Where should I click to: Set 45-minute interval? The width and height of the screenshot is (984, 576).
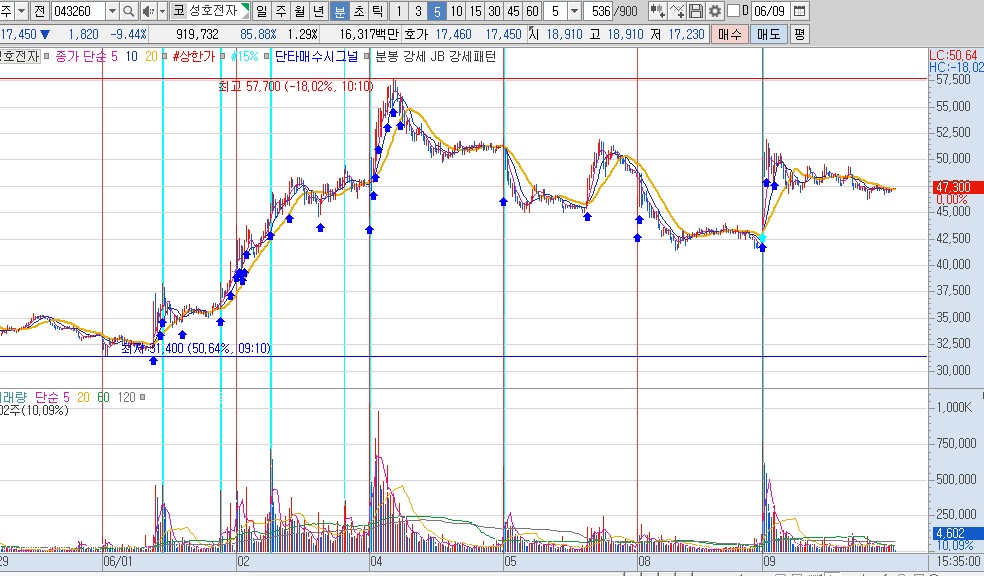pyautogui.click(x=513, y=11)
